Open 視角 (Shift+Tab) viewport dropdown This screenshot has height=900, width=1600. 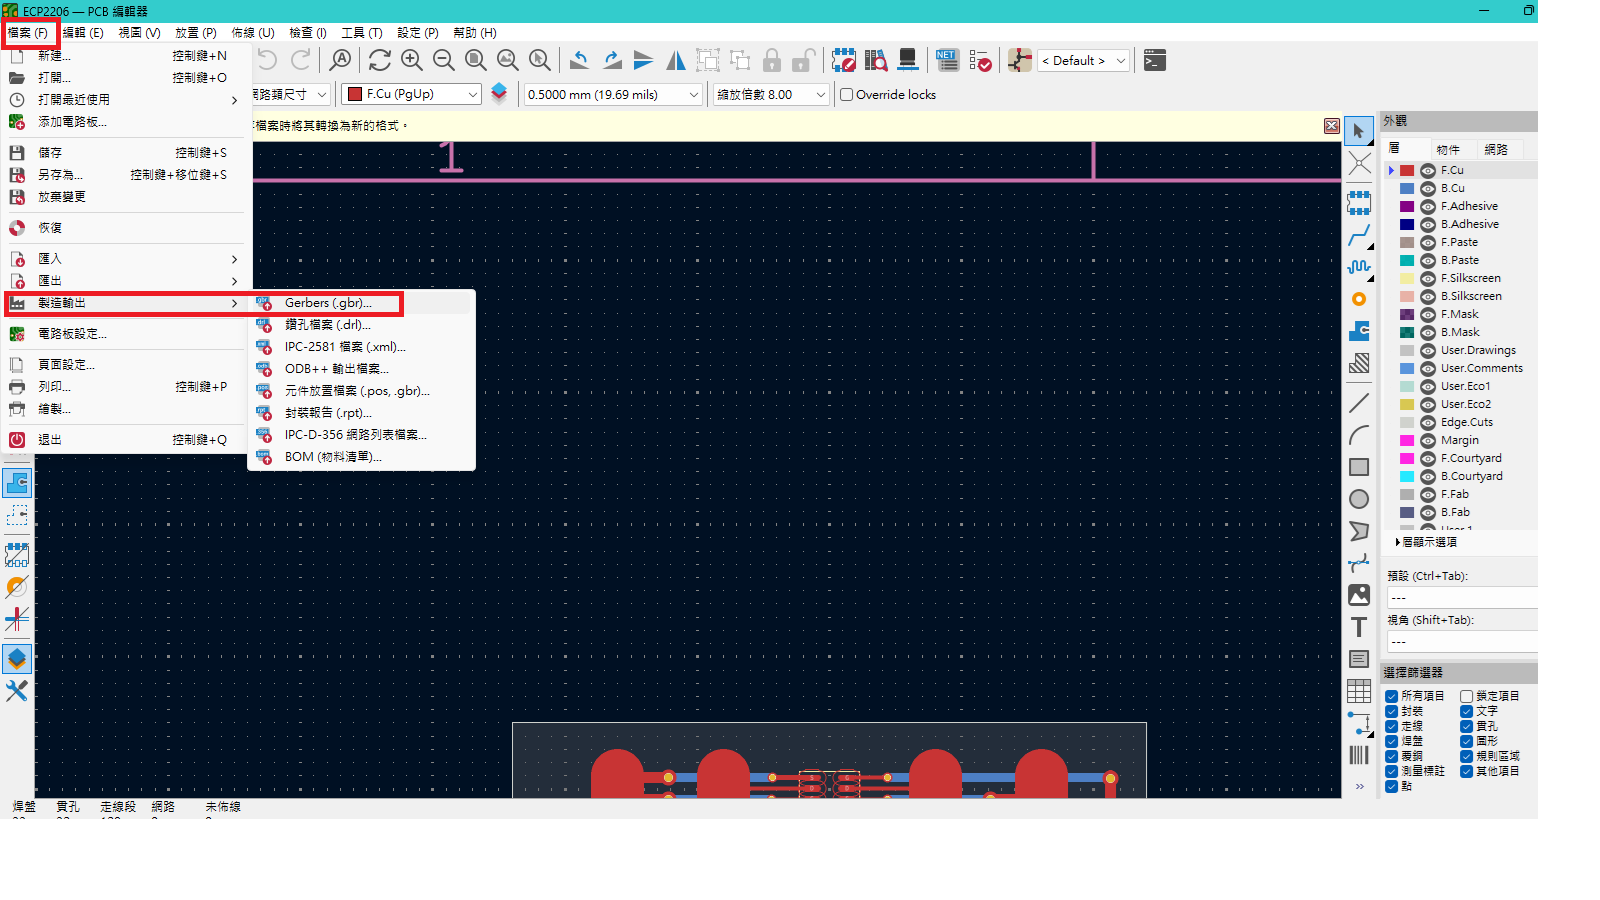click(x=1462, y=642)
